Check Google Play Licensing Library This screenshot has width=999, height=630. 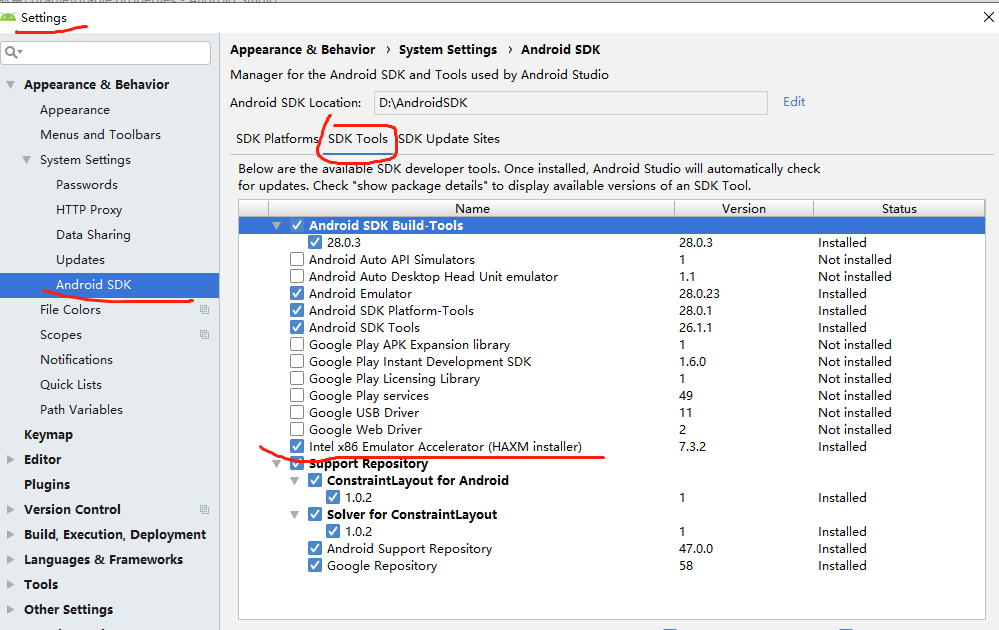point(297,378)
